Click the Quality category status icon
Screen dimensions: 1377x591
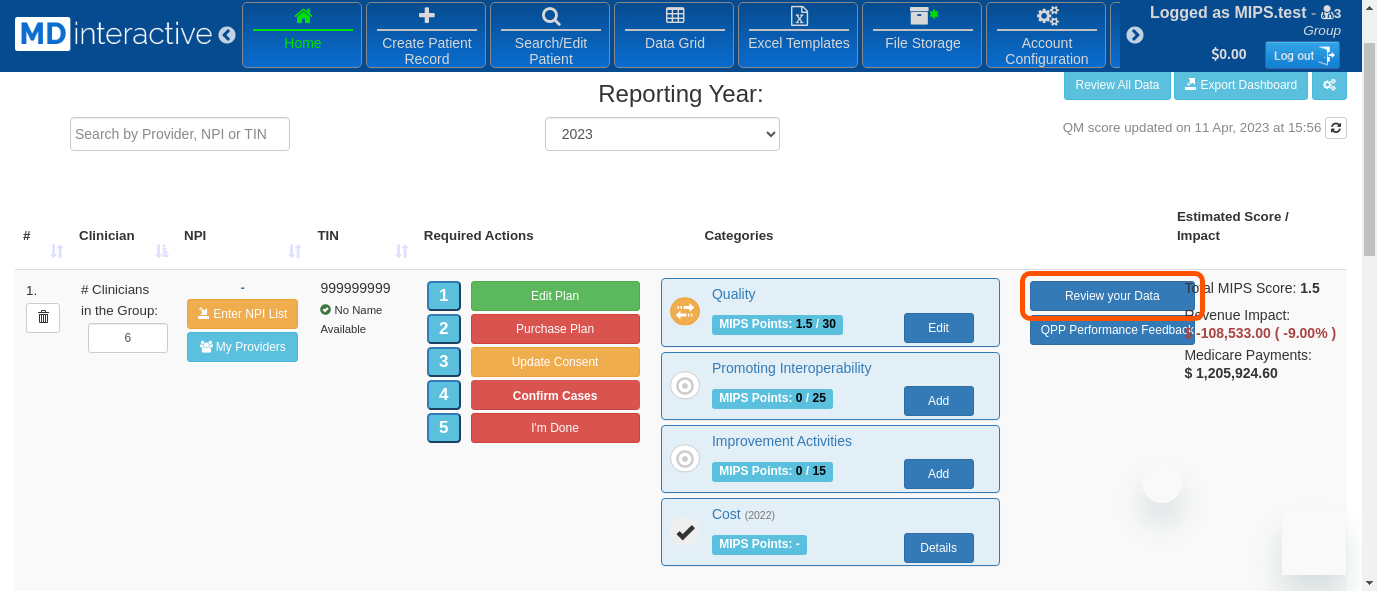click(685, 312)
